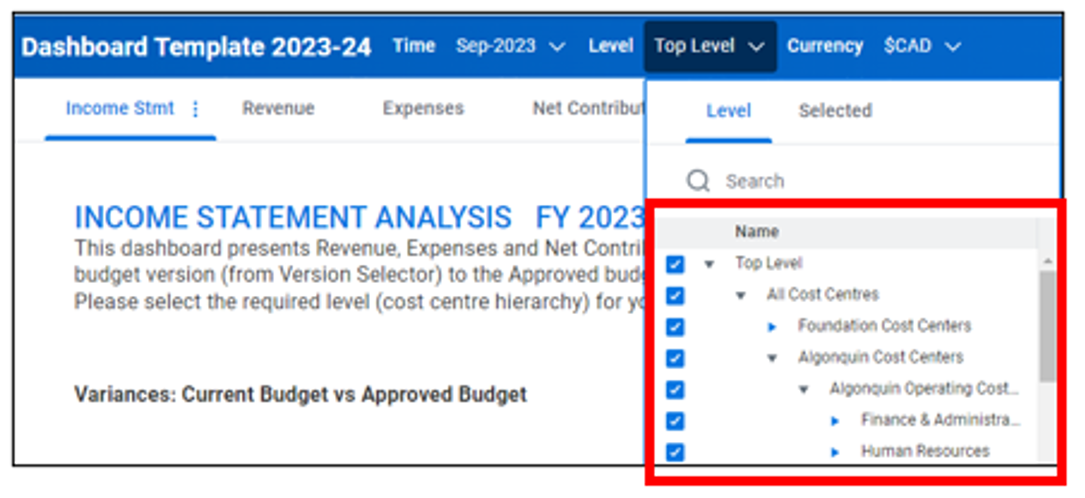Expand the Finance & Administration node
The image size is (1085, 498).
pos(836,421)
